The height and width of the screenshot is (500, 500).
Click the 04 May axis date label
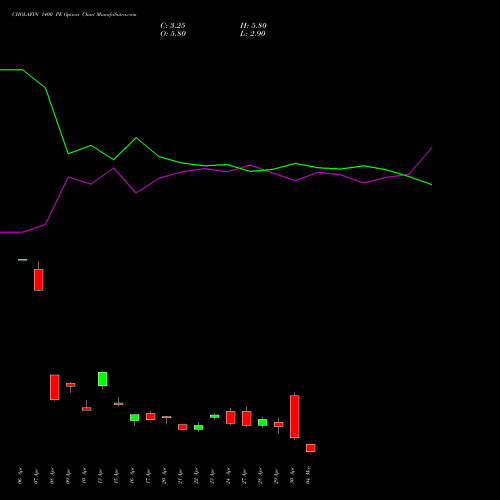click(x=308, y=475)
